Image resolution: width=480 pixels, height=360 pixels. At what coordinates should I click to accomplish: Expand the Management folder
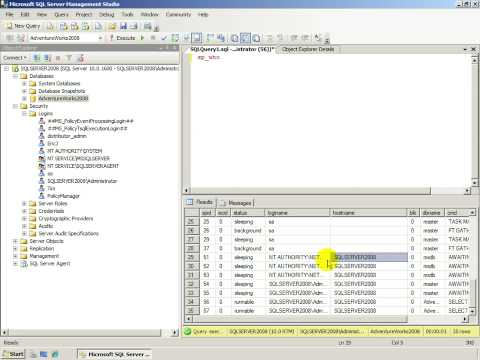15,256
